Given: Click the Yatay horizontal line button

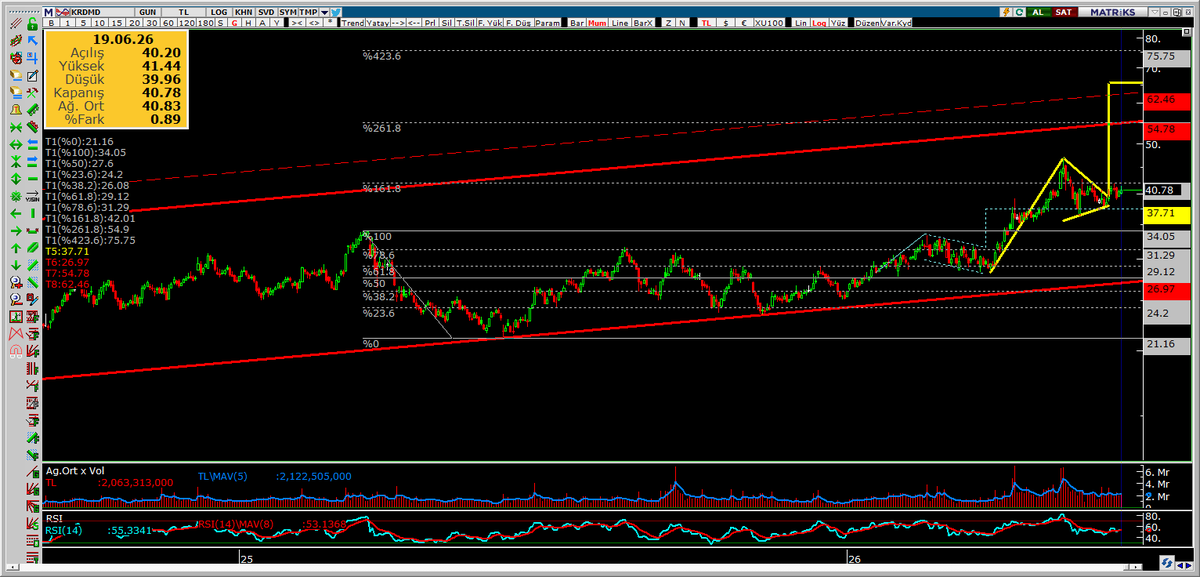Looking at the screenshot, I should click(x=377, y=23).
